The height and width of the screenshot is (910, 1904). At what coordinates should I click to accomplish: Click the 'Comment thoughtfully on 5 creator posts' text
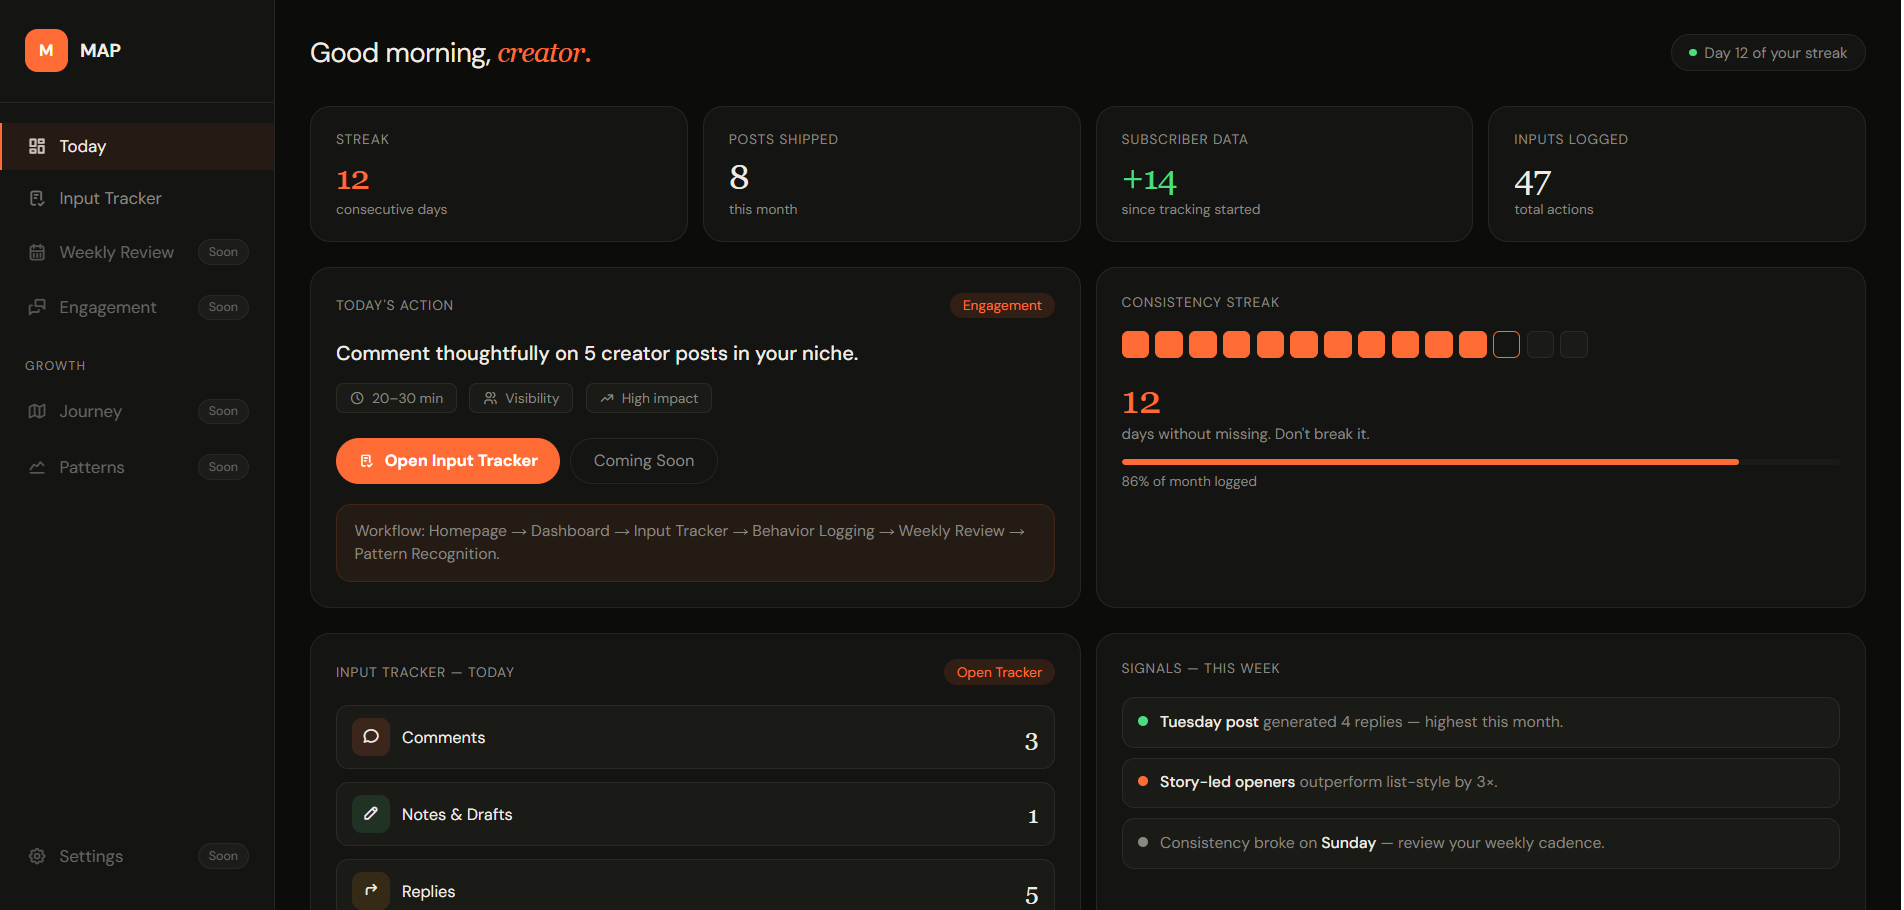[597, 353]
